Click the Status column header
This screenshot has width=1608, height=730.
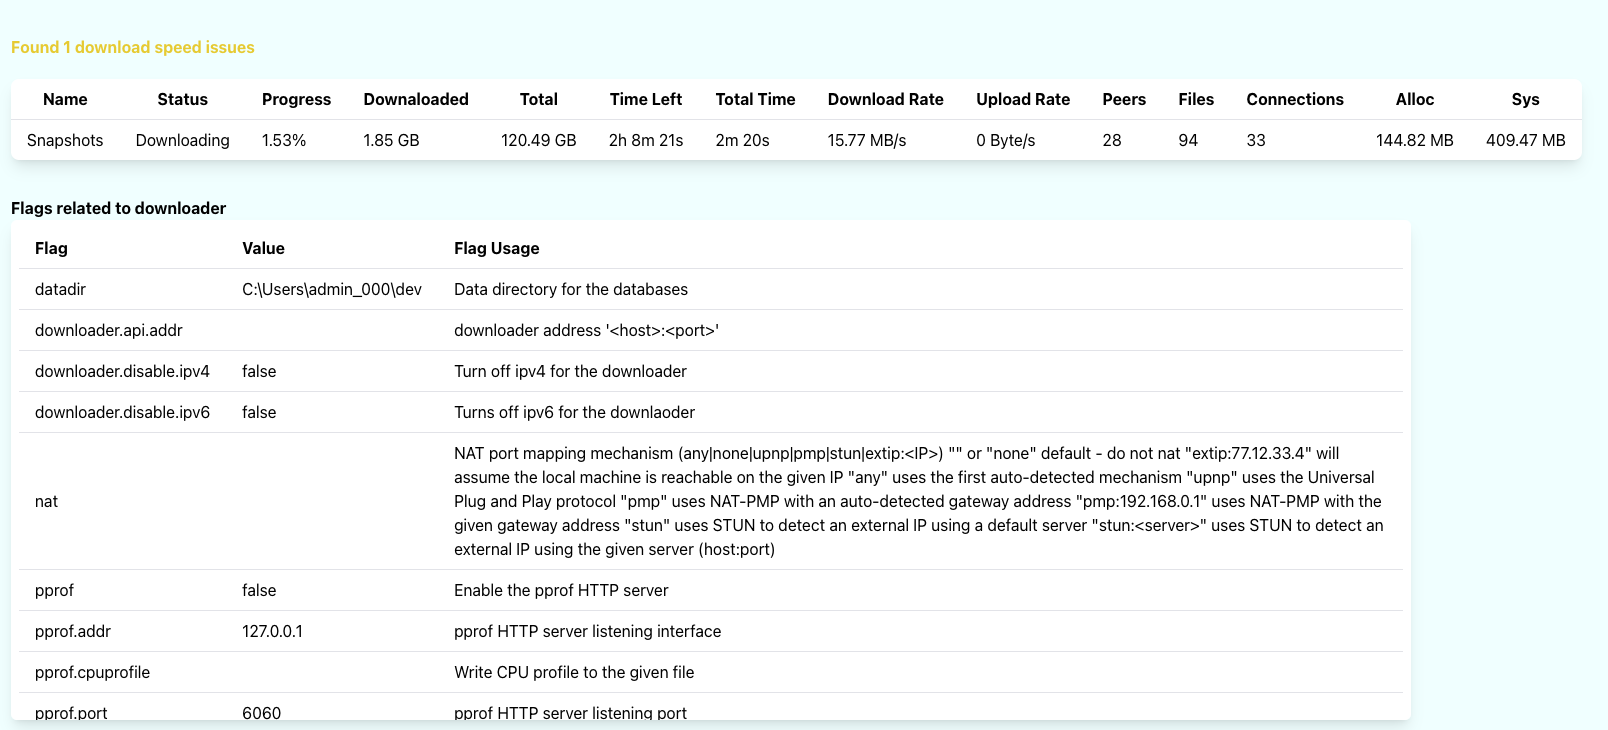182,99
